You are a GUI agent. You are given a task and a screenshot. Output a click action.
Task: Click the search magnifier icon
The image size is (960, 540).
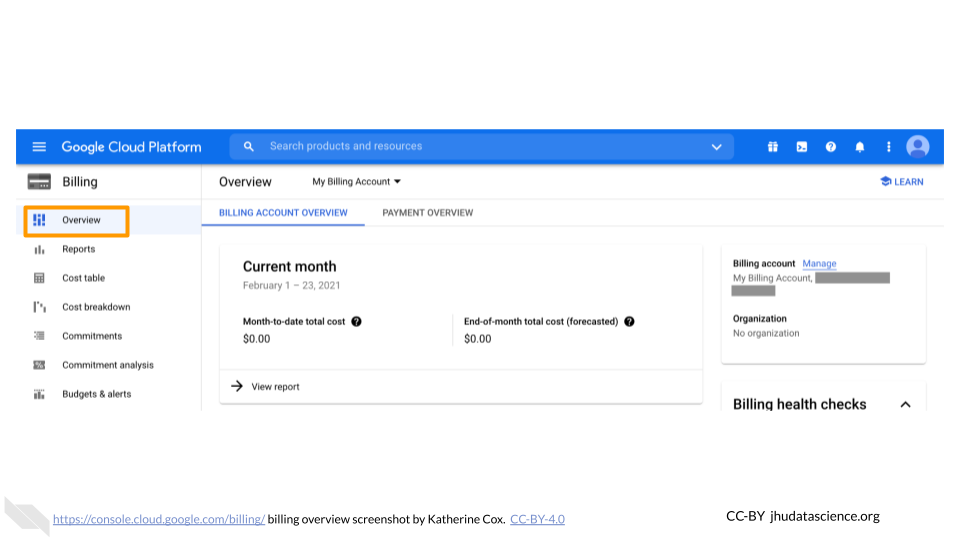click(x=248, y=146)
